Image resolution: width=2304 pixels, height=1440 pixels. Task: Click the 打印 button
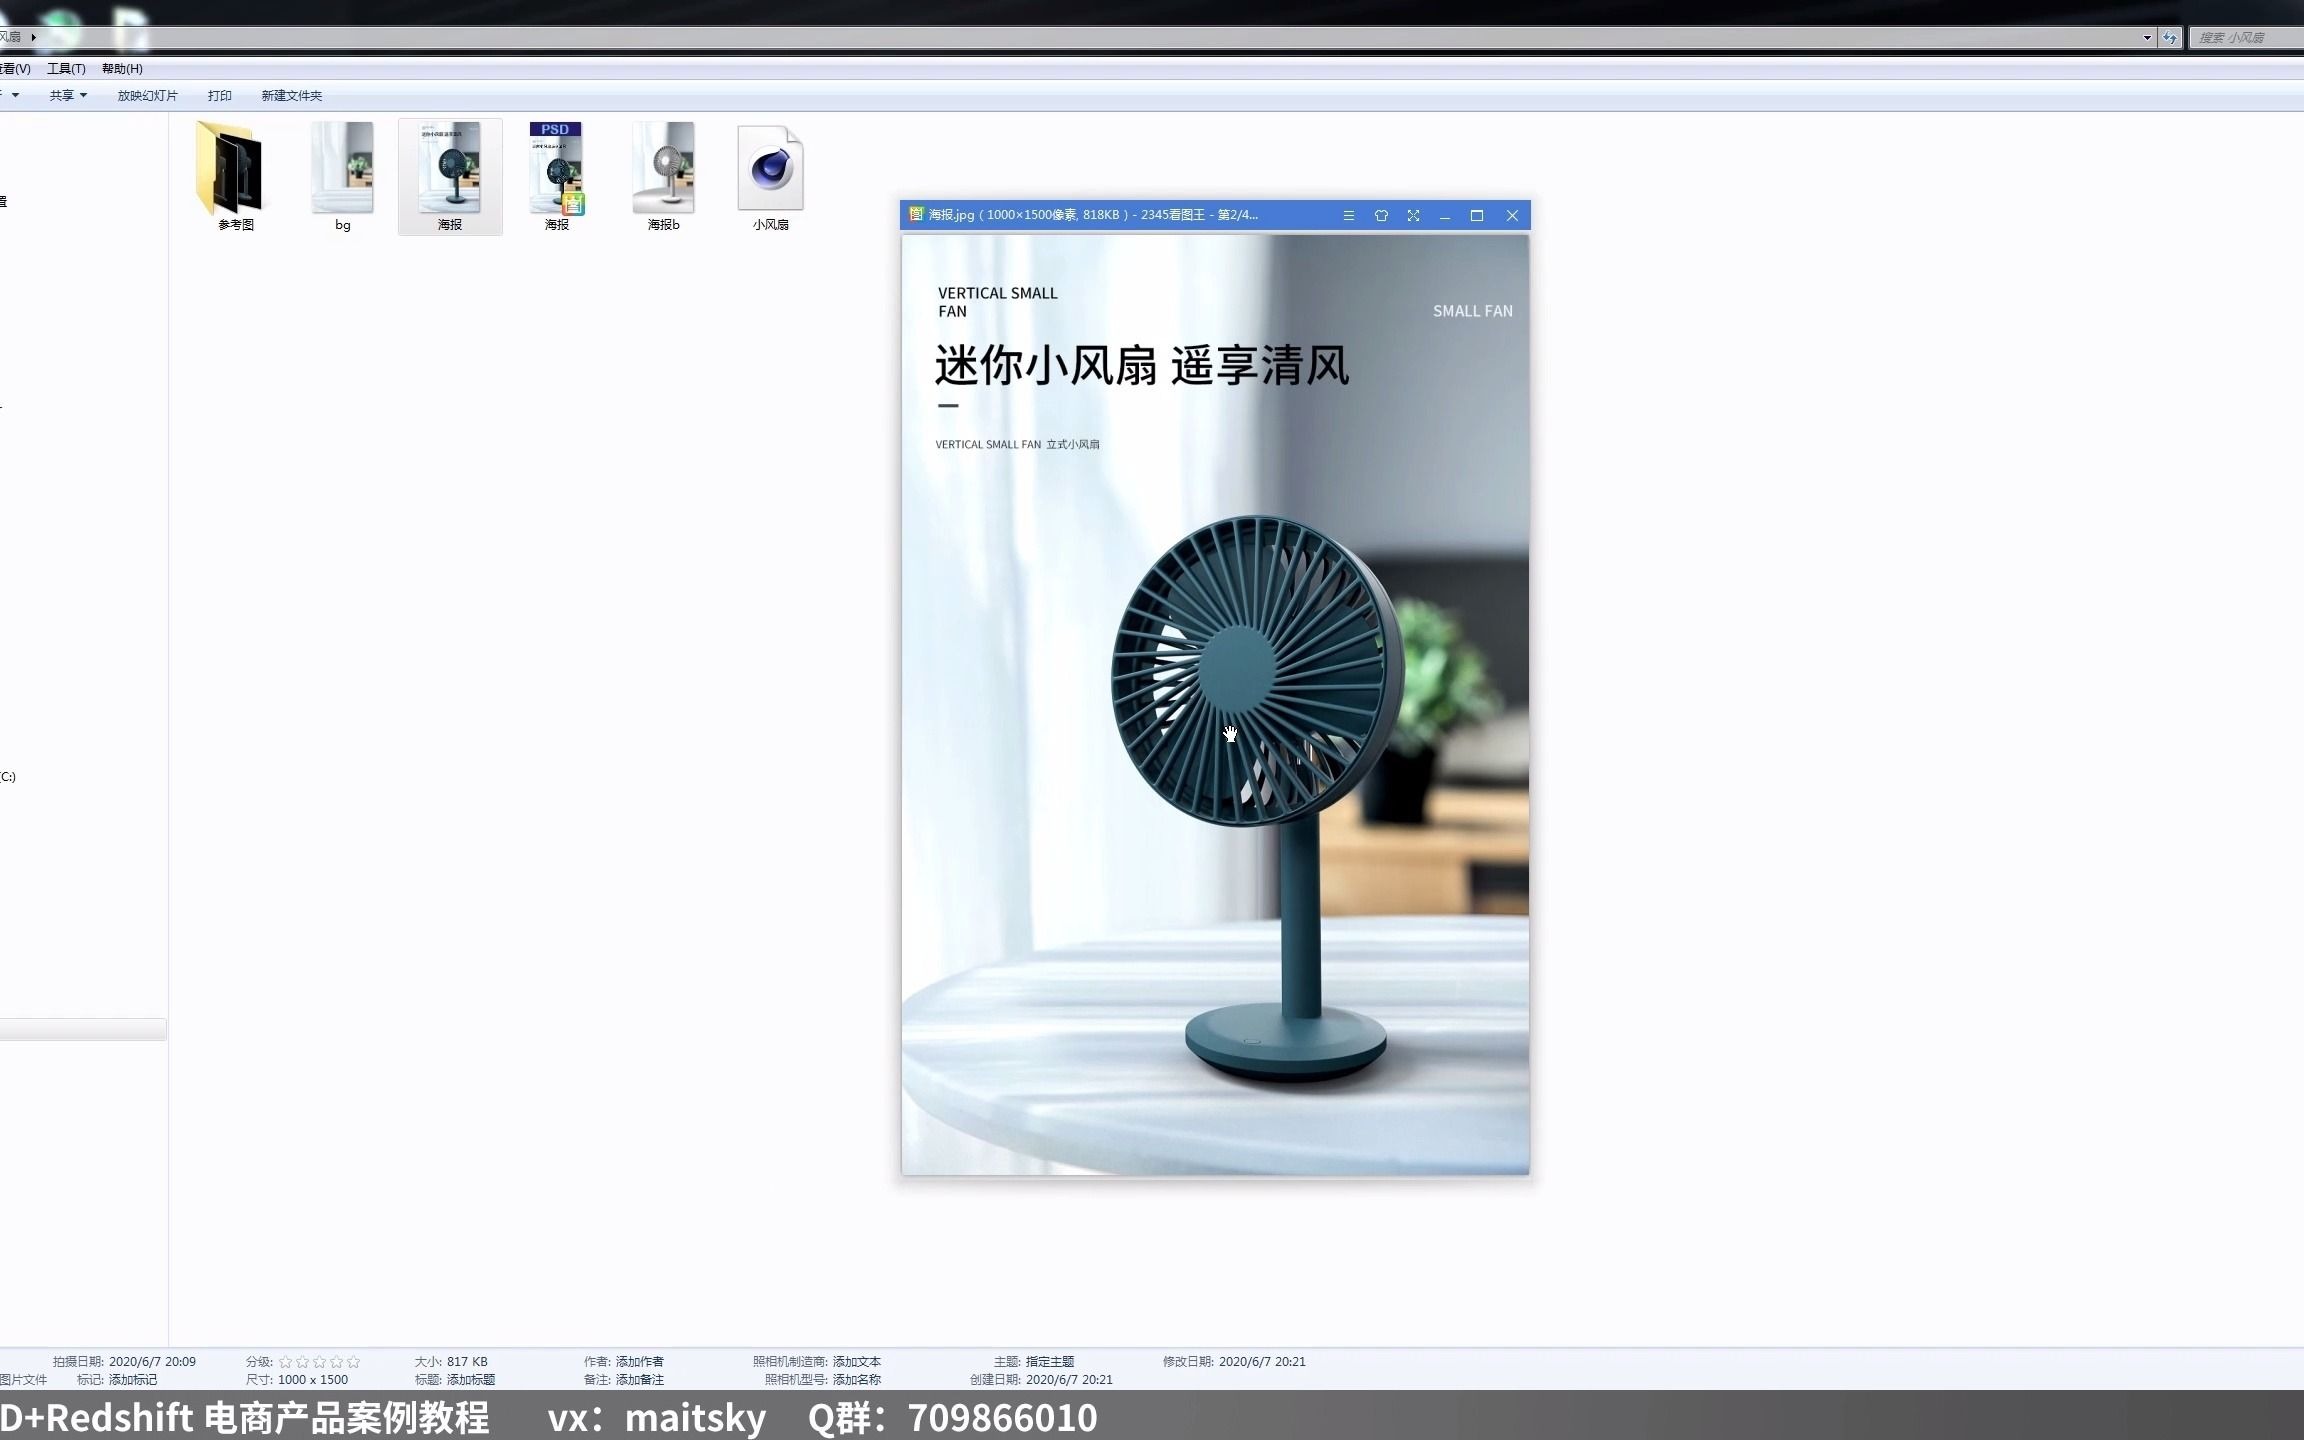219,95
